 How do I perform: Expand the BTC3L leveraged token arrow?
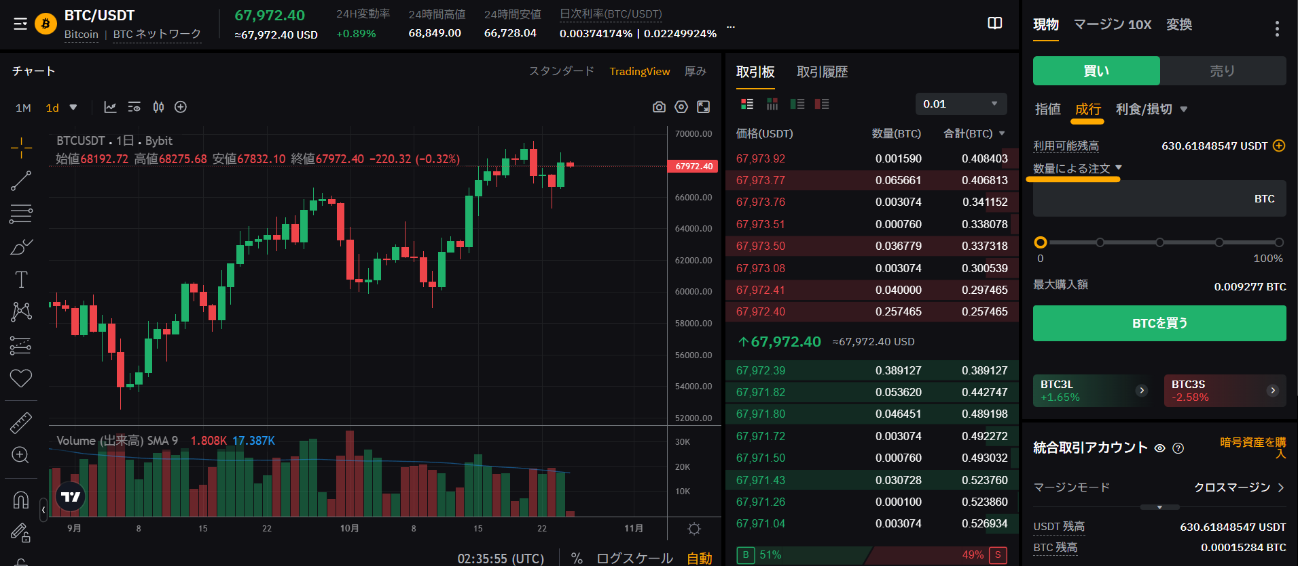[1142, 391]
